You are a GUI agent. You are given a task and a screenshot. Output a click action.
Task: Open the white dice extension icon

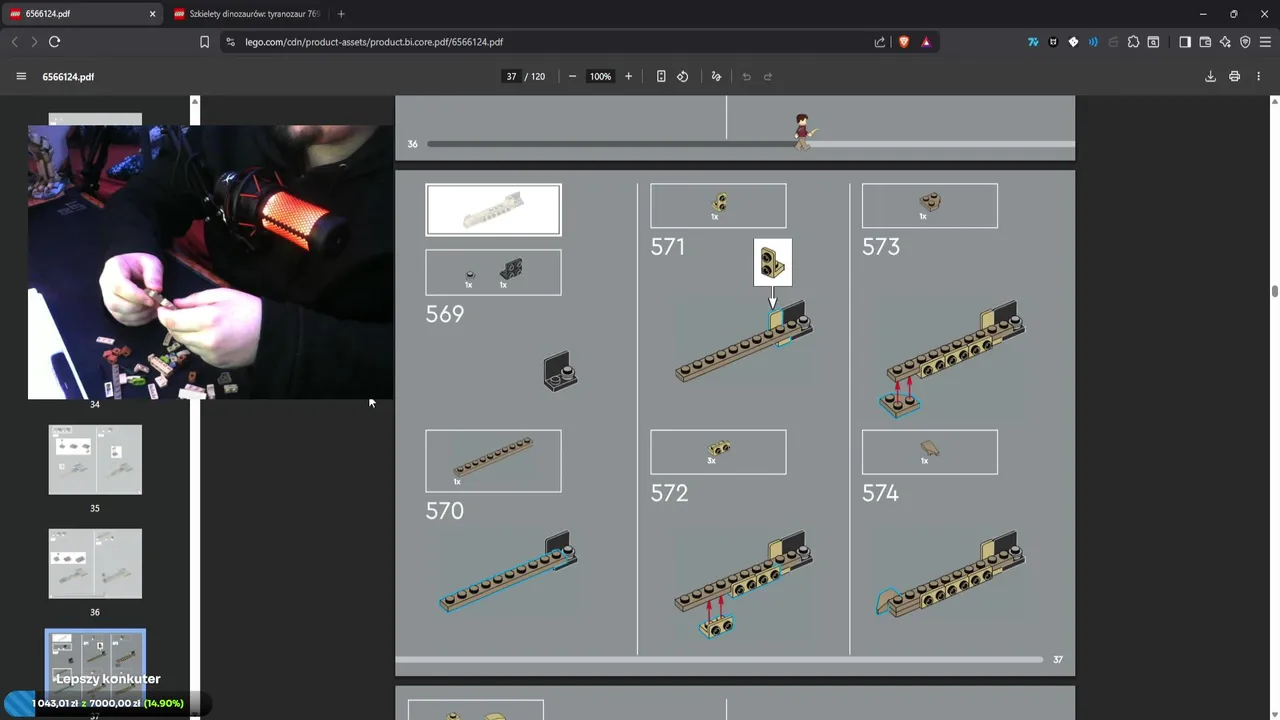[x=1073, y=42]
